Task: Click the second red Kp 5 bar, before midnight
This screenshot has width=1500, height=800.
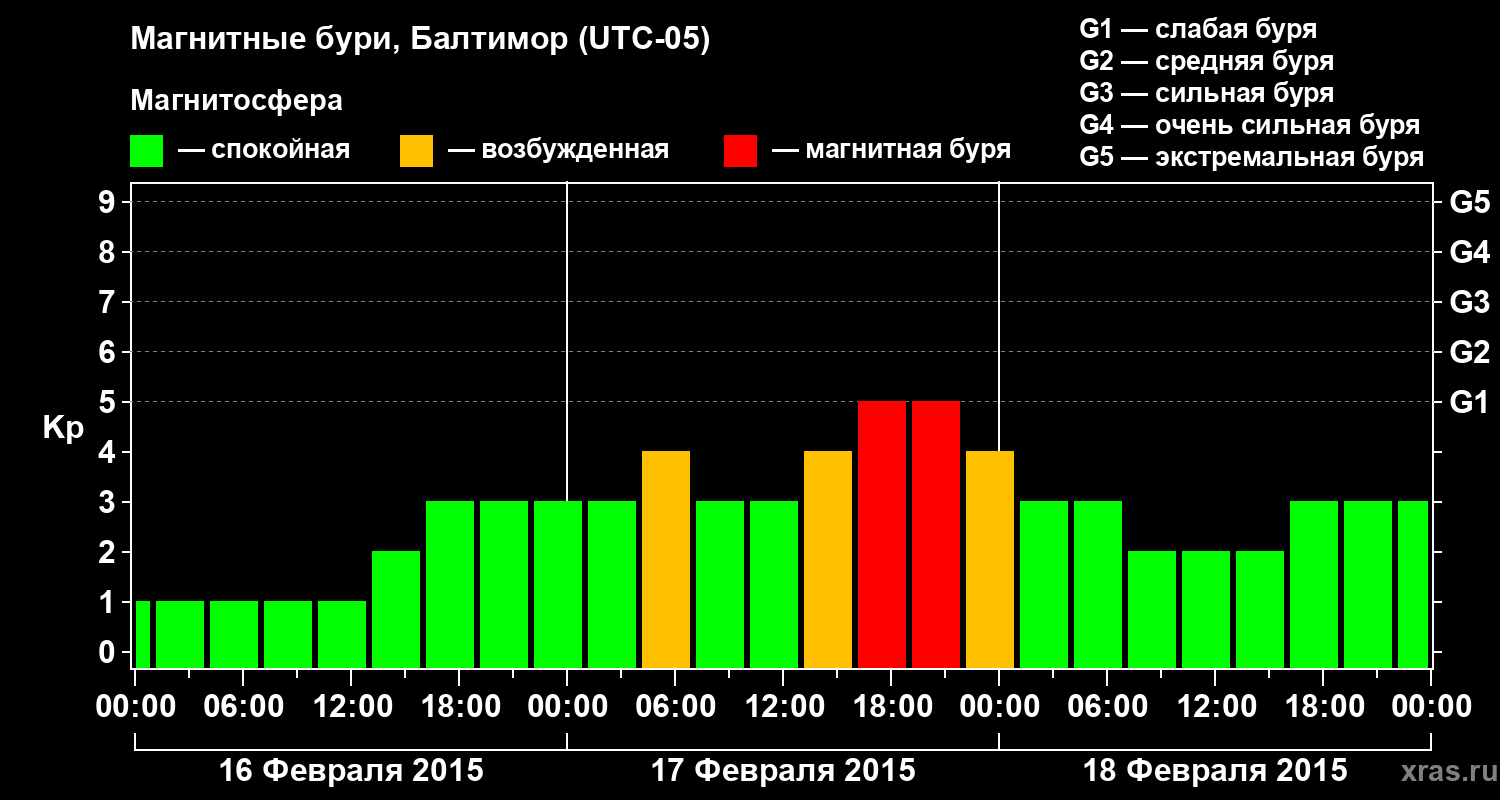Action: tap(936, 534)
